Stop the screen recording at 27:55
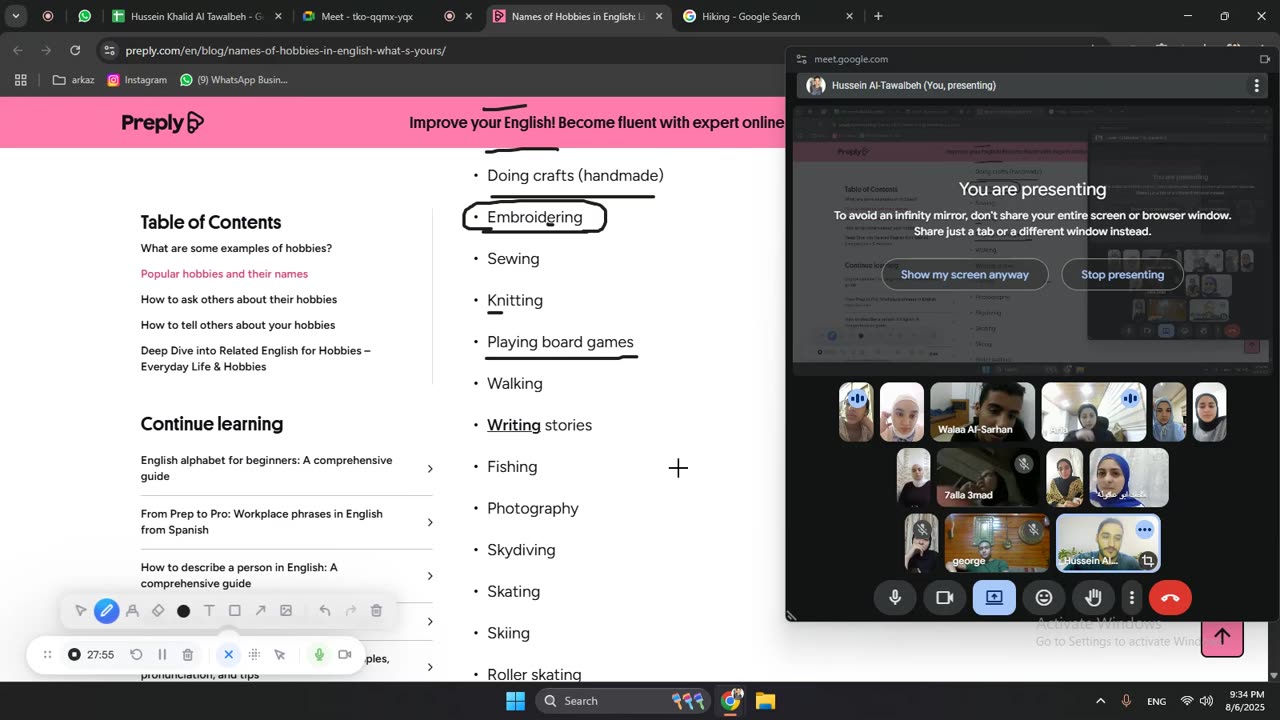This screenshot has height=720, width=1280. tap(74, 655)
